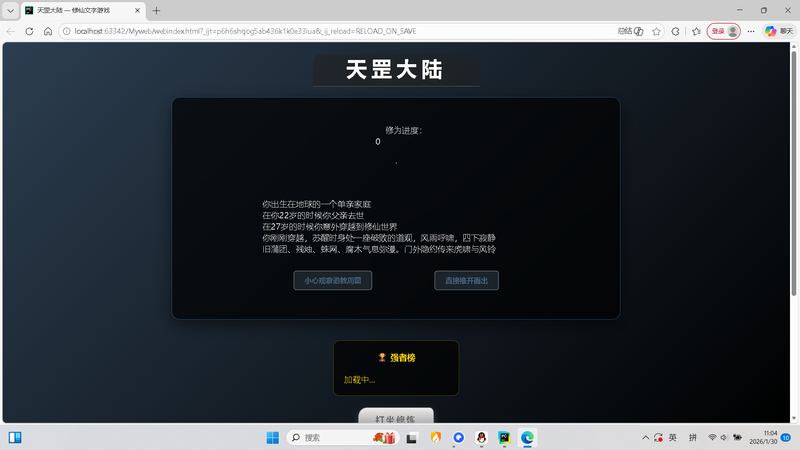Click the red-dot sync tray icon
This screenshot has height=450, width=800.
click(x=659, y=438)
